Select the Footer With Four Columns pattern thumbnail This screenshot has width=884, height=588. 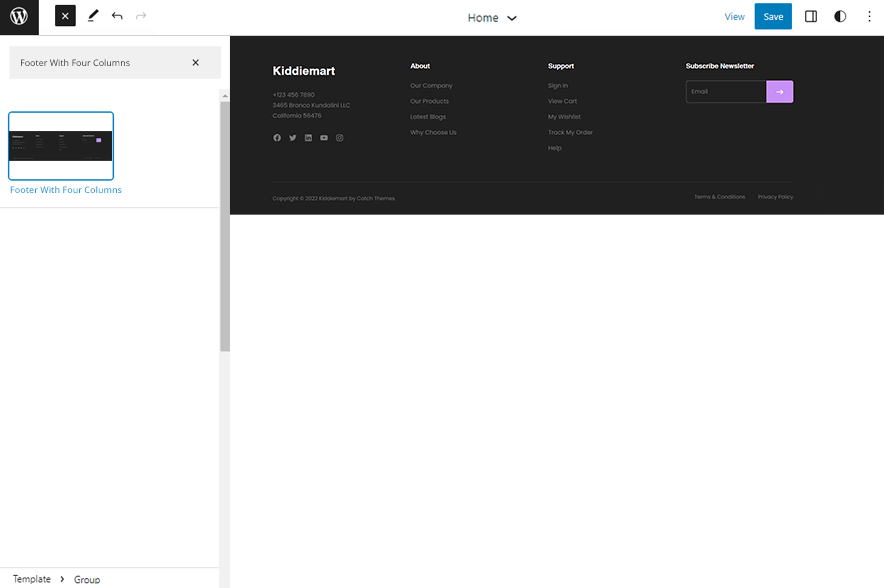pyautogui.click(x=61, y=145)
